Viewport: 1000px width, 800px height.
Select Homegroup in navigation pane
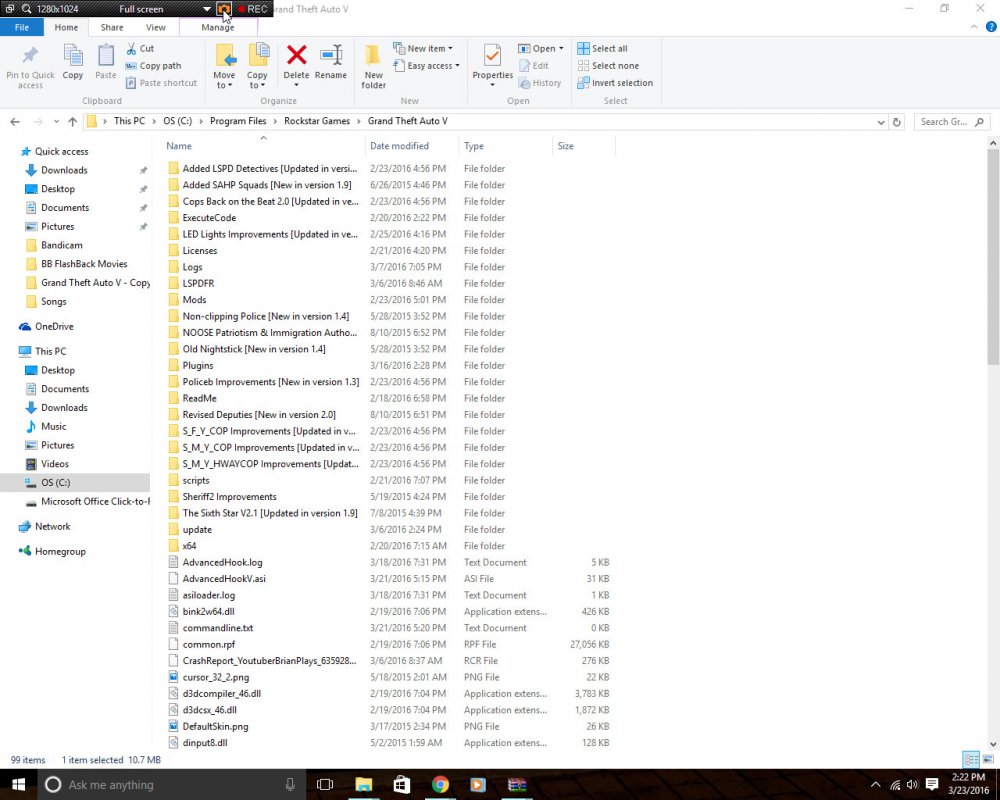point(60,552)
